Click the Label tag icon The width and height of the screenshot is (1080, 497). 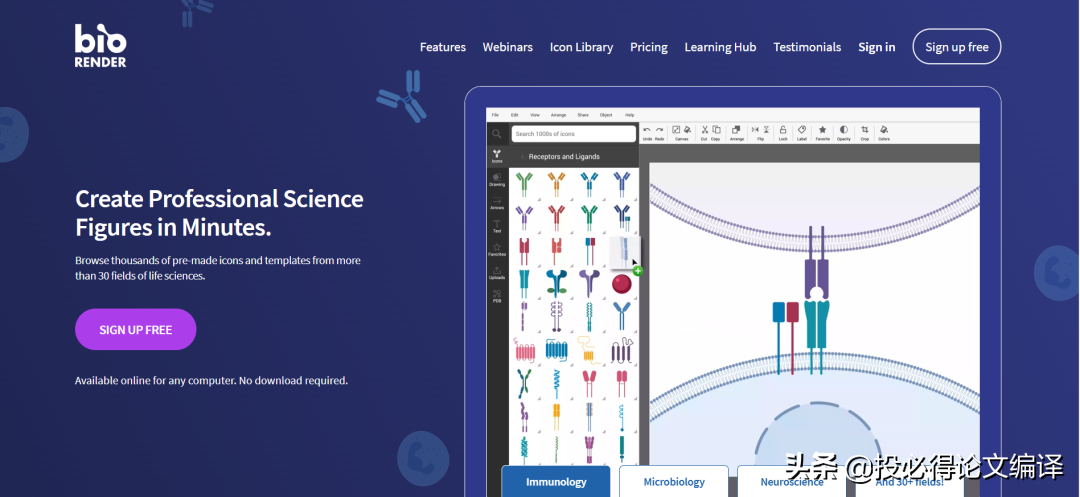pos(802,129)
